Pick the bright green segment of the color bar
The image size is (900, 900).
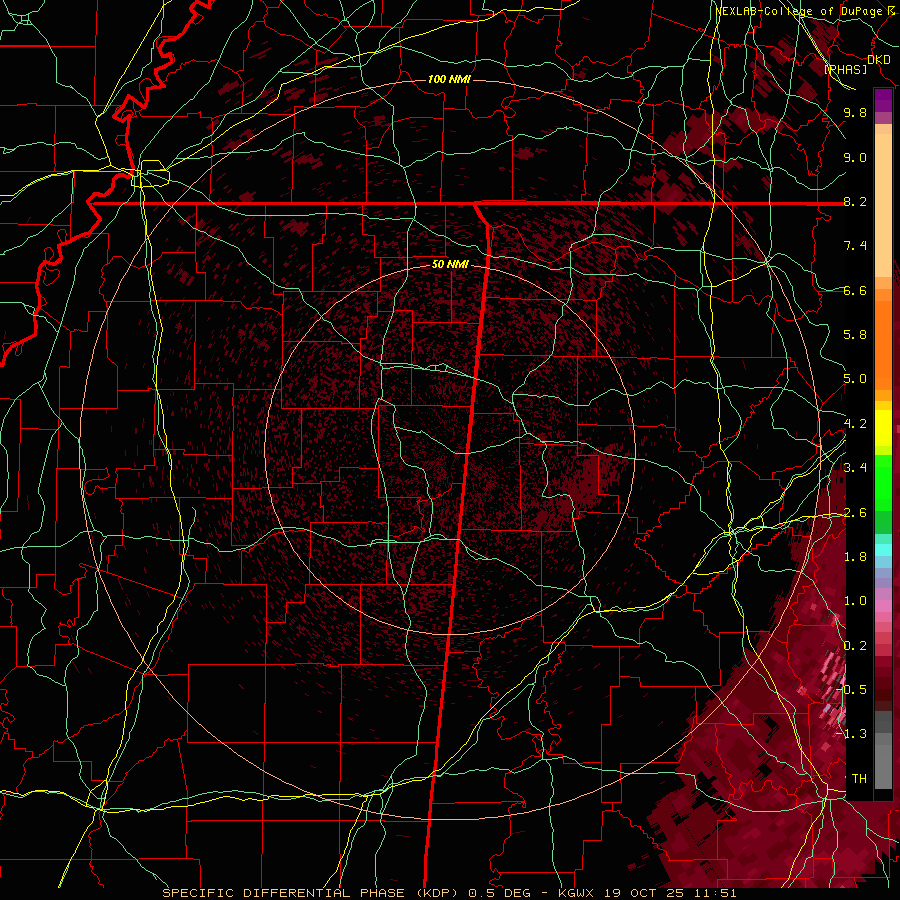(883, 483)
